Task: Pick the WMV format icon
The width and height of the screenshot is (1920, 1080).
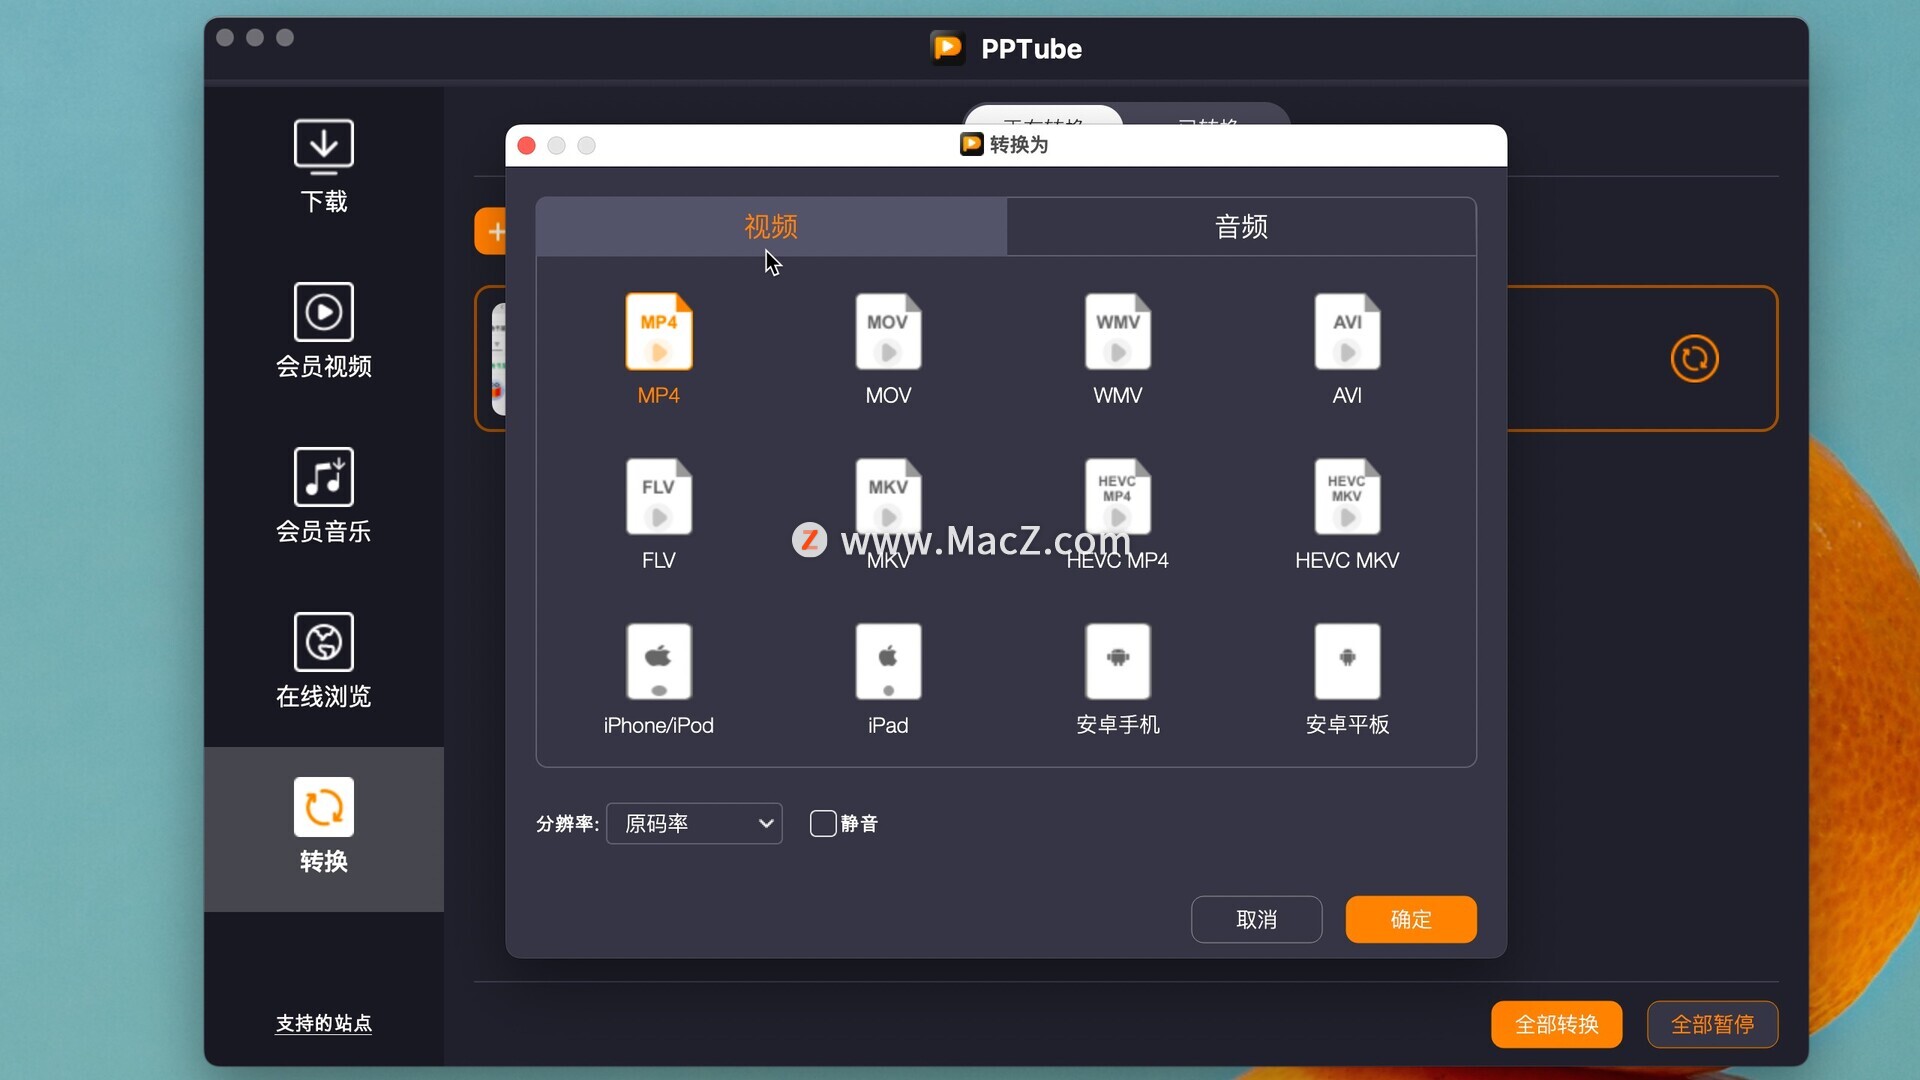Action: (1117, 332)
